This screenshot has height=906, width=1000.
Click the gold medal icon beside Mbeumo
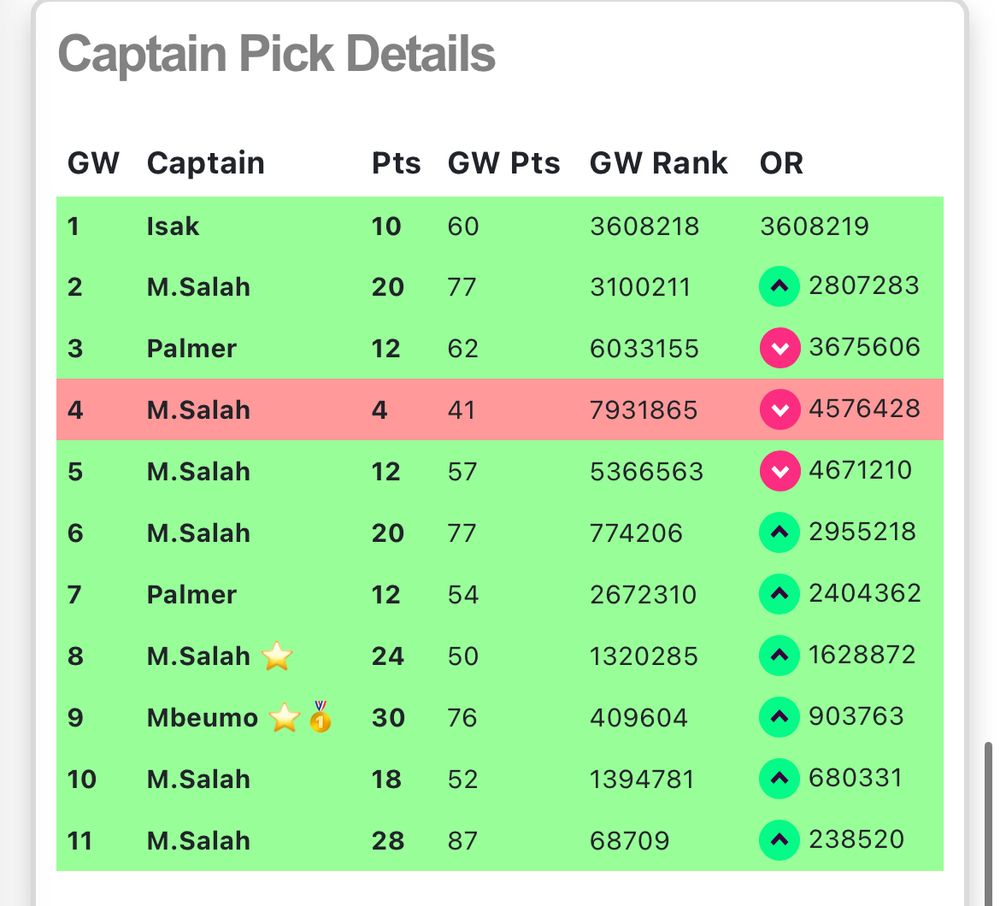point(320,716)
